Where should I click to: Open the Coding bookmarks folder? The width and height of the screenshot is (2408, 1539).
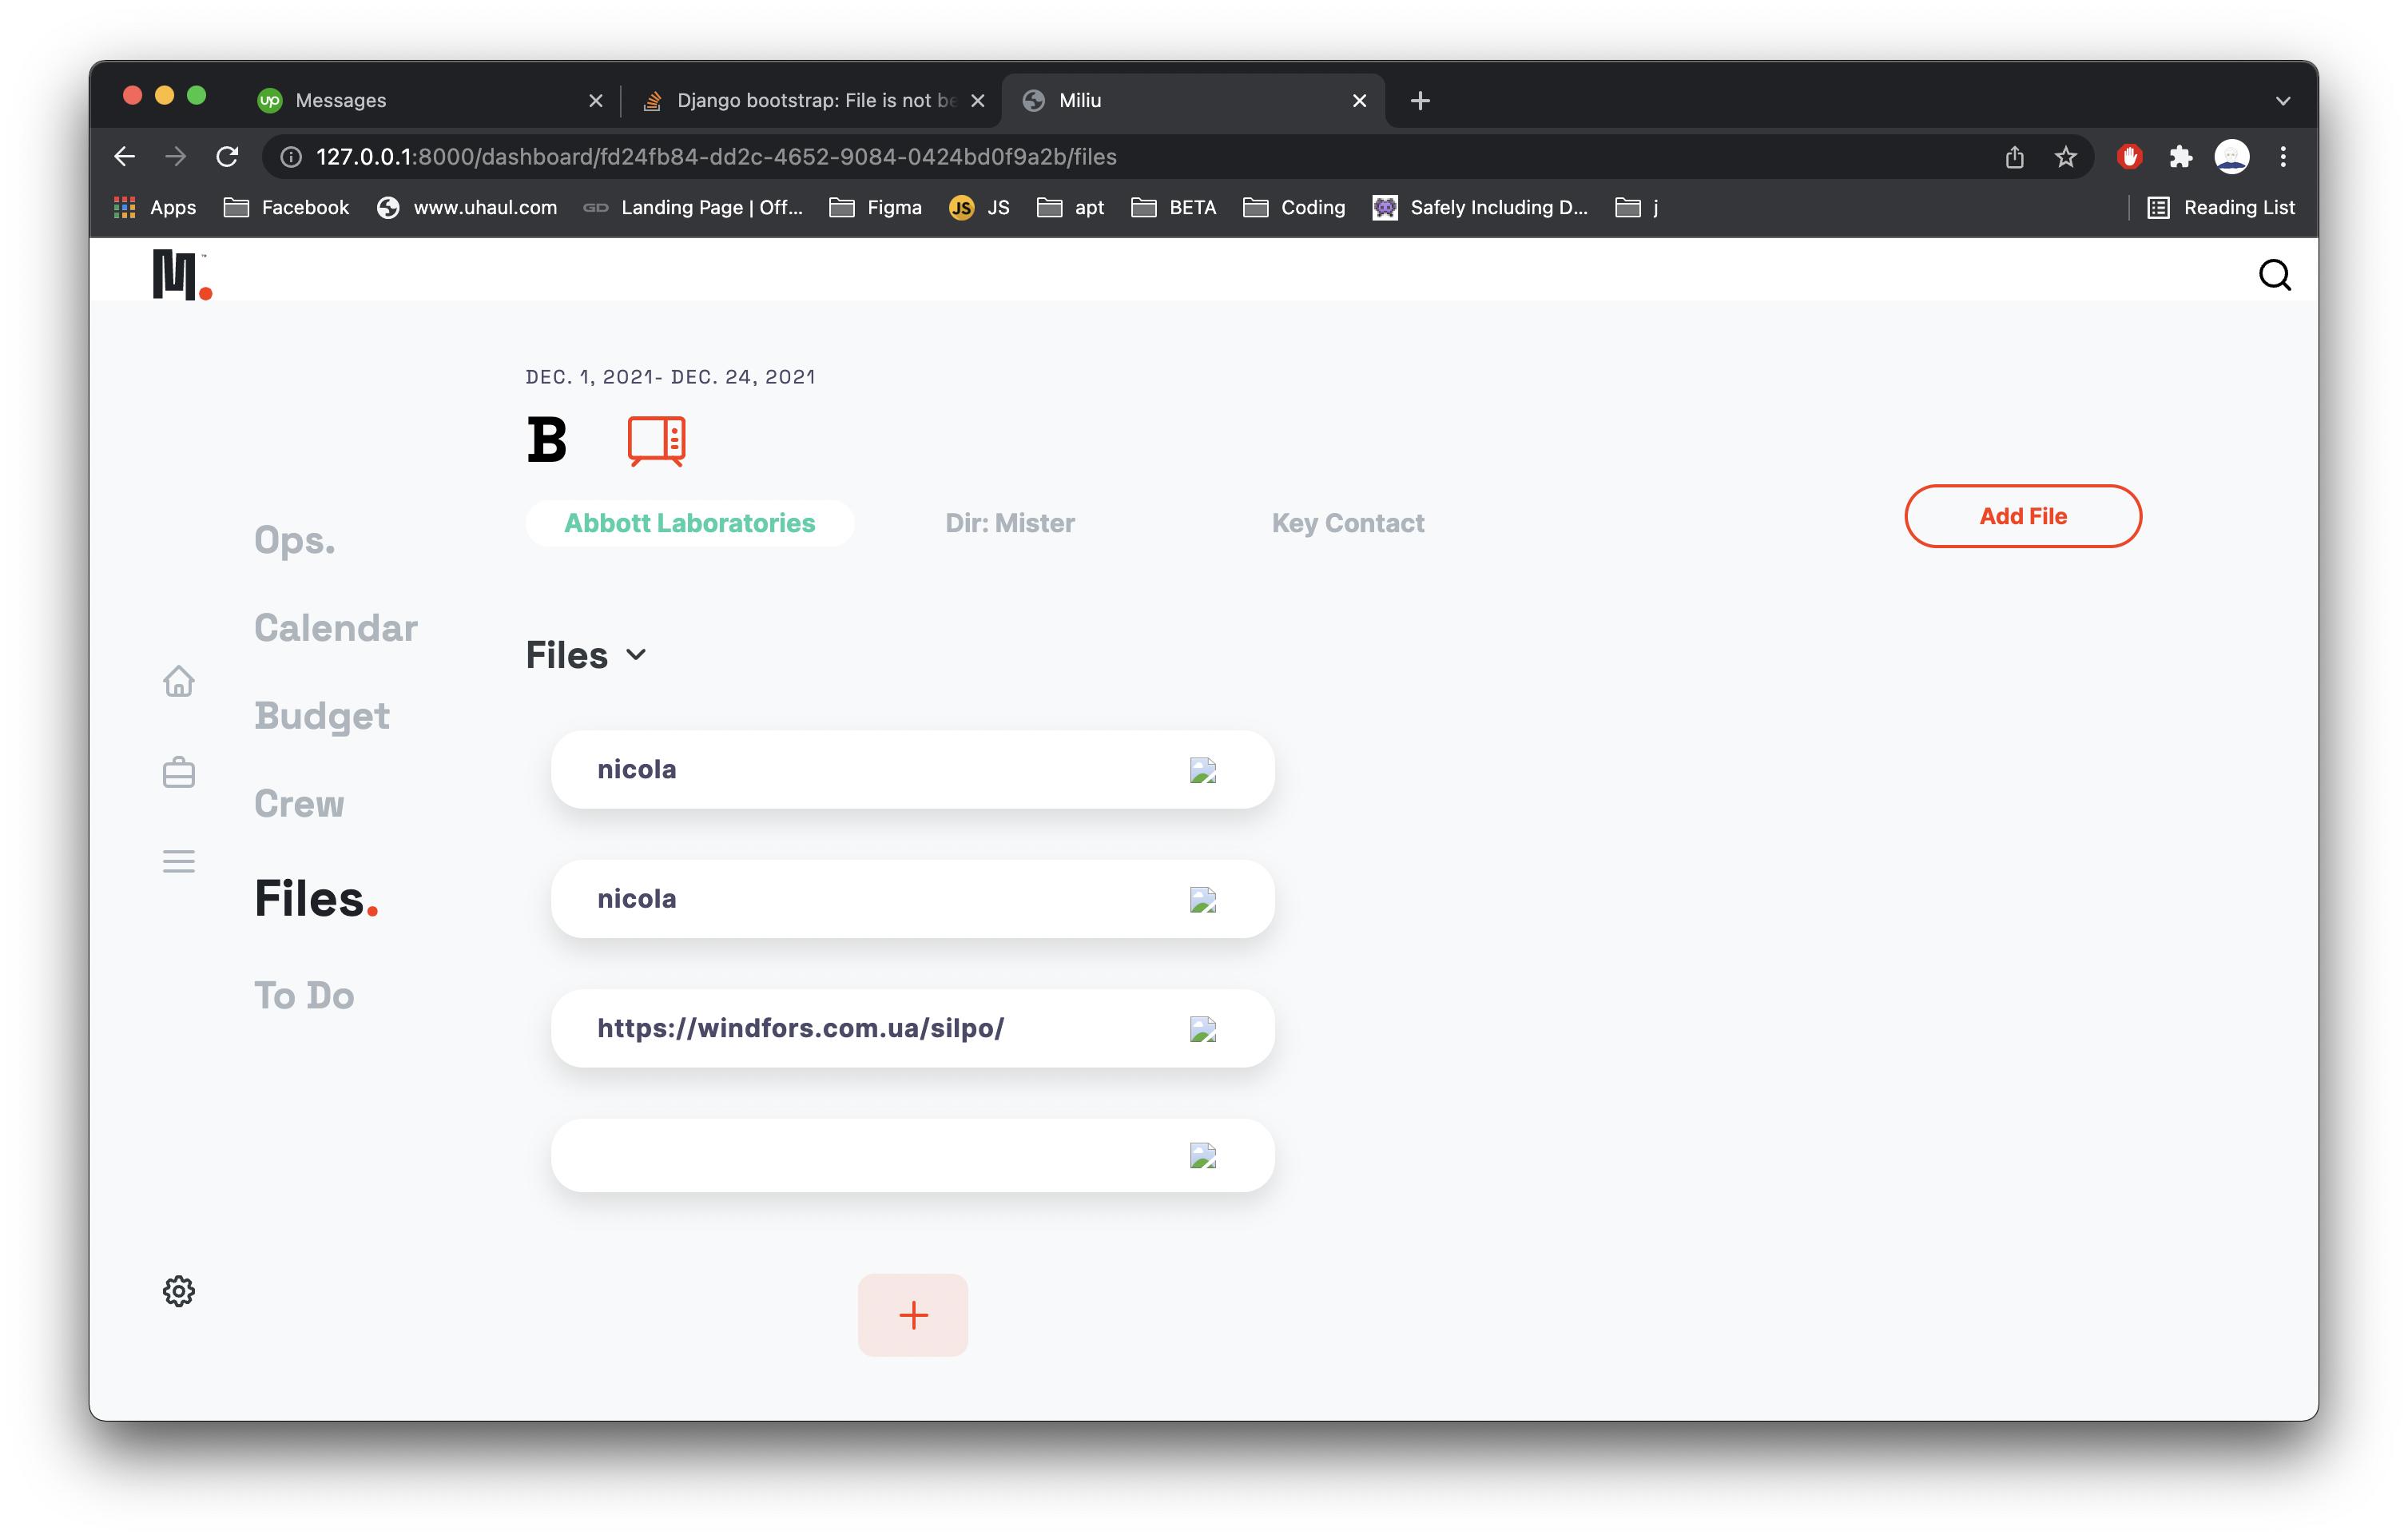1294,207
